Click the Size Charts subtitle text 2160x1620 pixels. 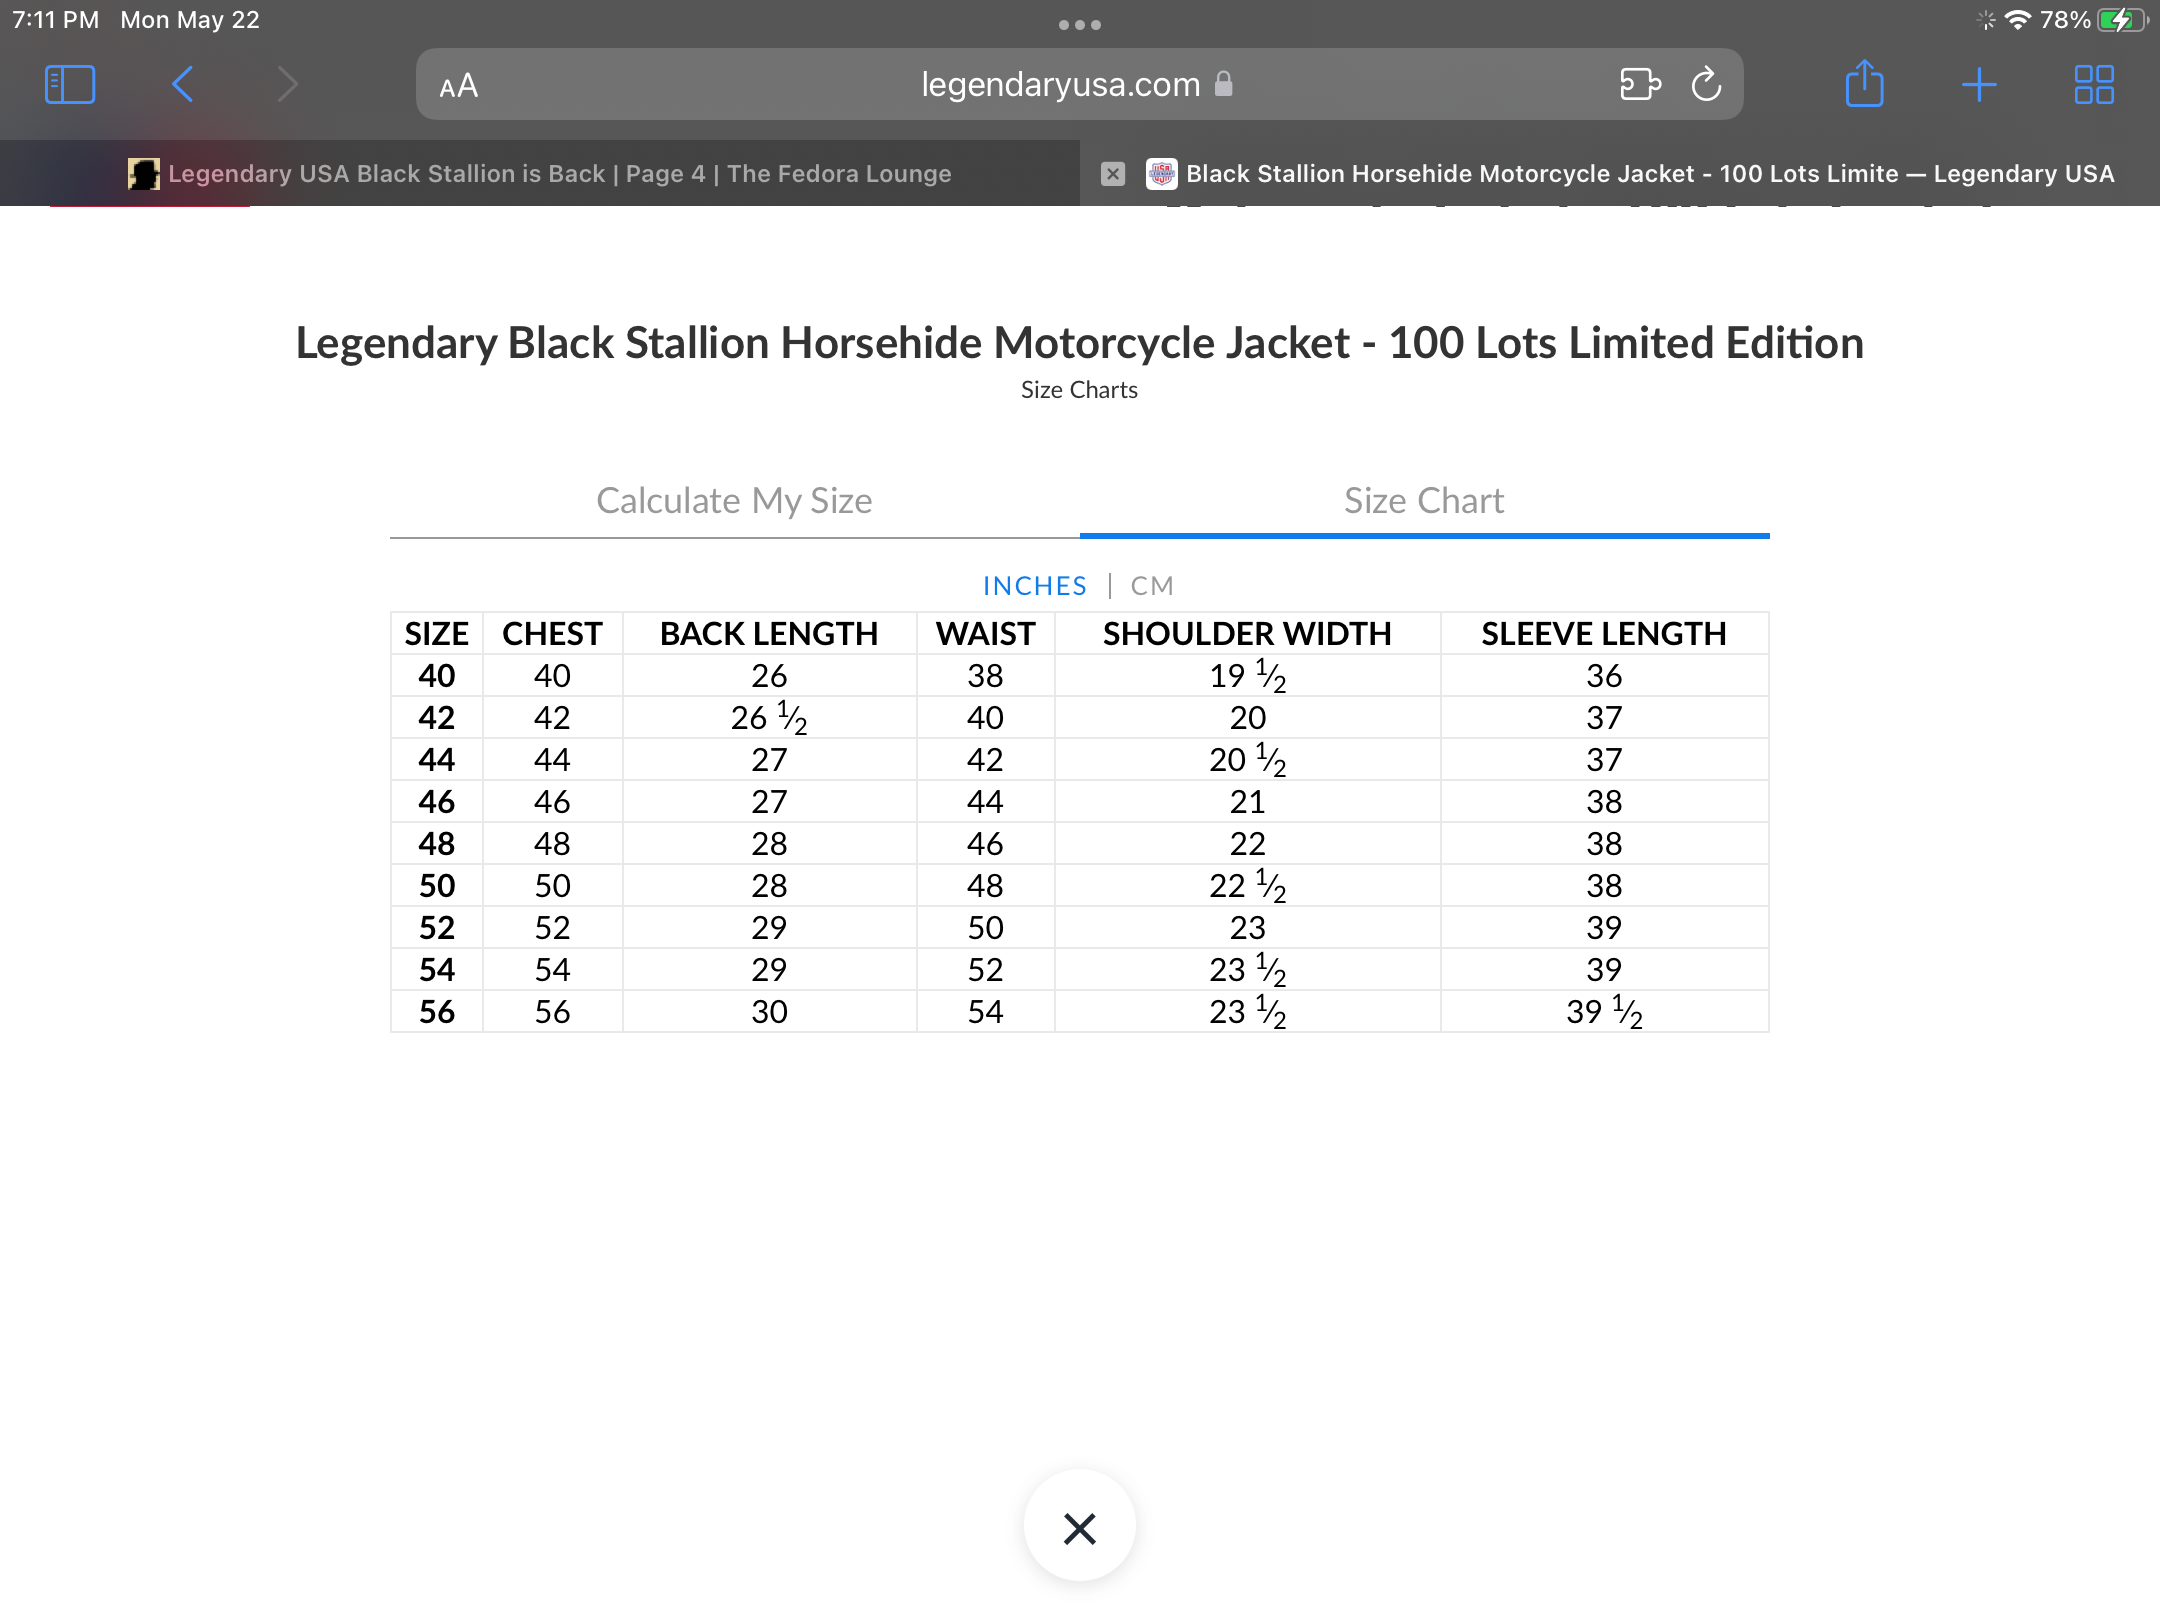coord(1080,390)
